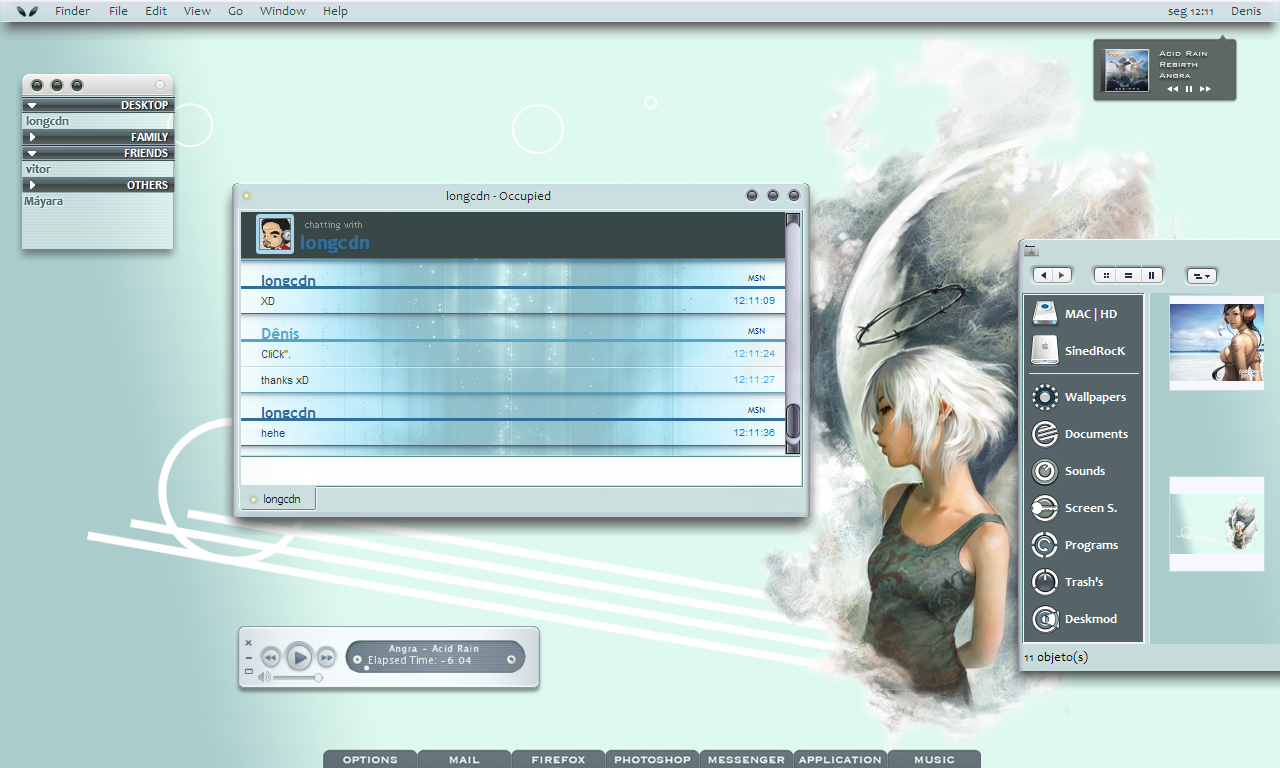Click the round icon at right of track display
Viewport: 1280px width, 768px height.
pos(511,659)
